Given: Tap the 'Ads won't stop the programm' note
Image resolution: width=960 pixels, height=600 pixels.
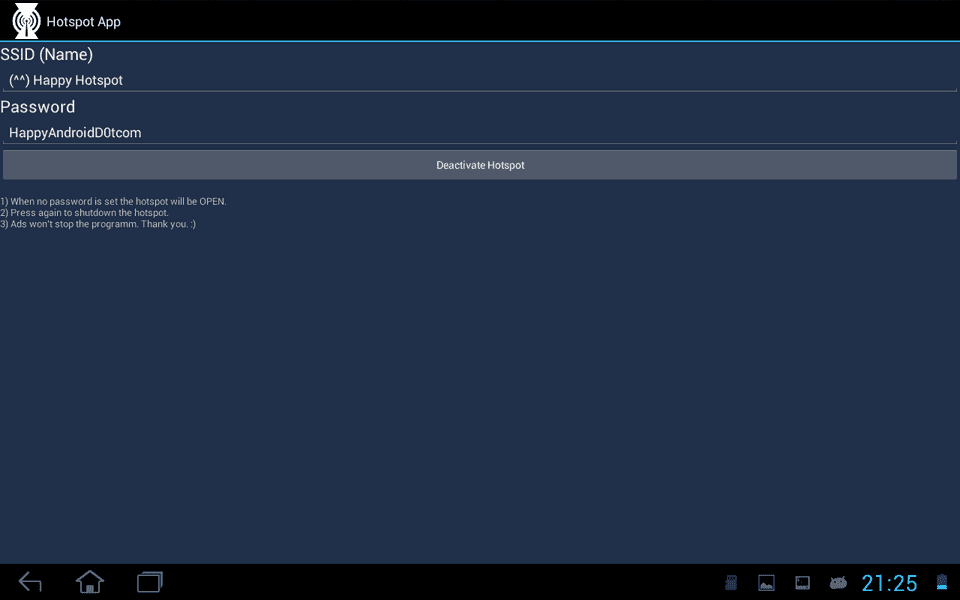Looking at the screenshot, I should 98,224.
